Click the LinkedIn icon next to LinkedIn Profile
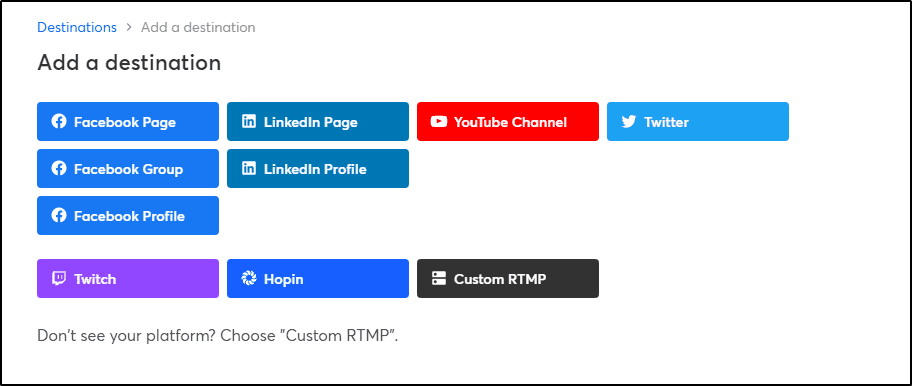The image size is (912, 386). pos(248,169)
